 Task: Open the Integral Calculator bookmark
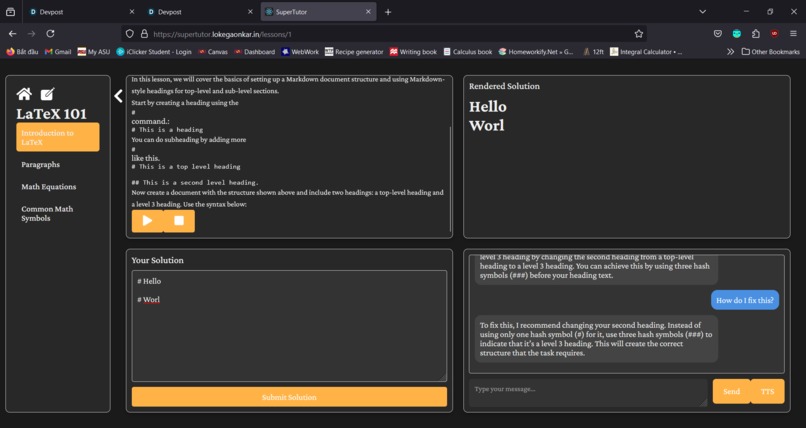[646, 52]
